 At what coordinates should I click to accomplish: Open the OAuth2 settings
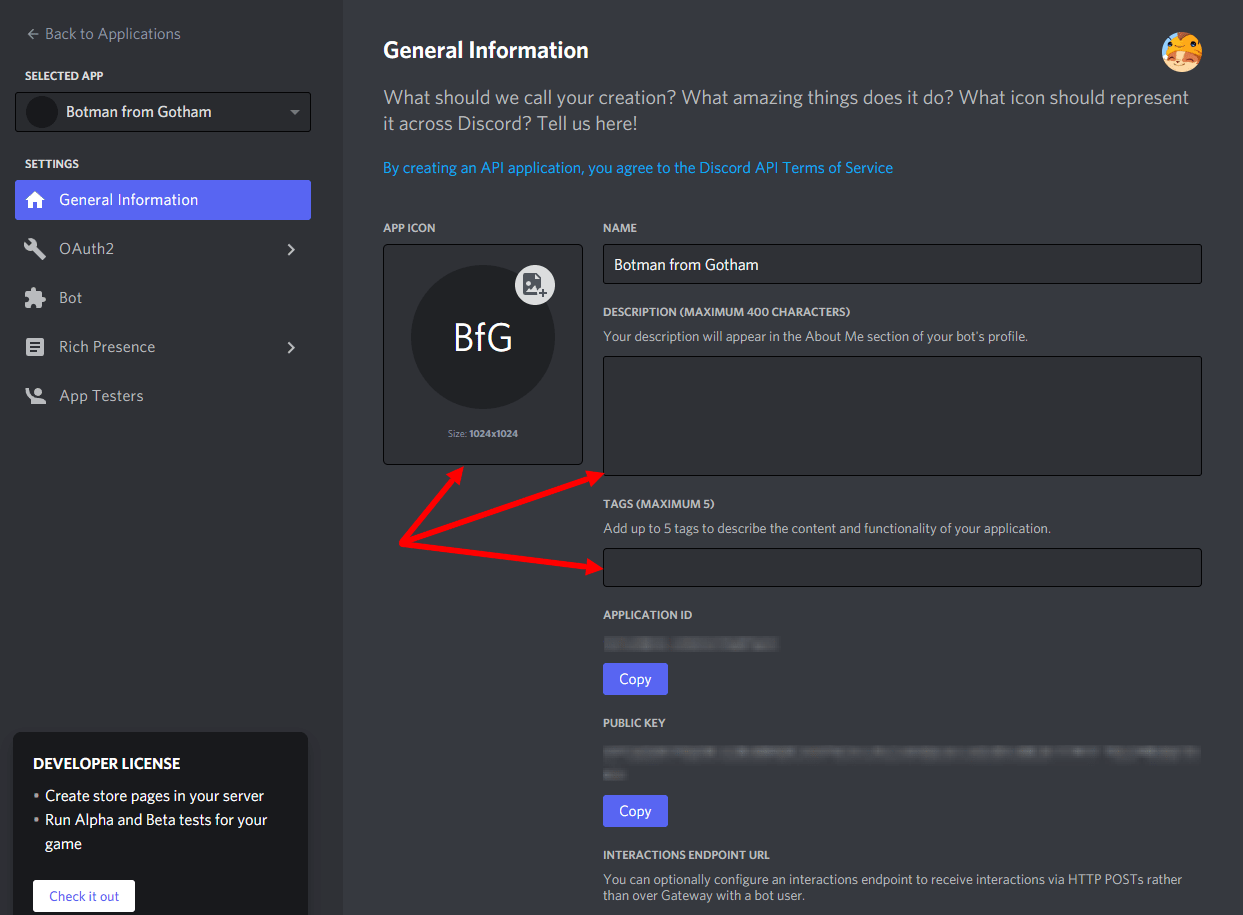click(163, 249)
